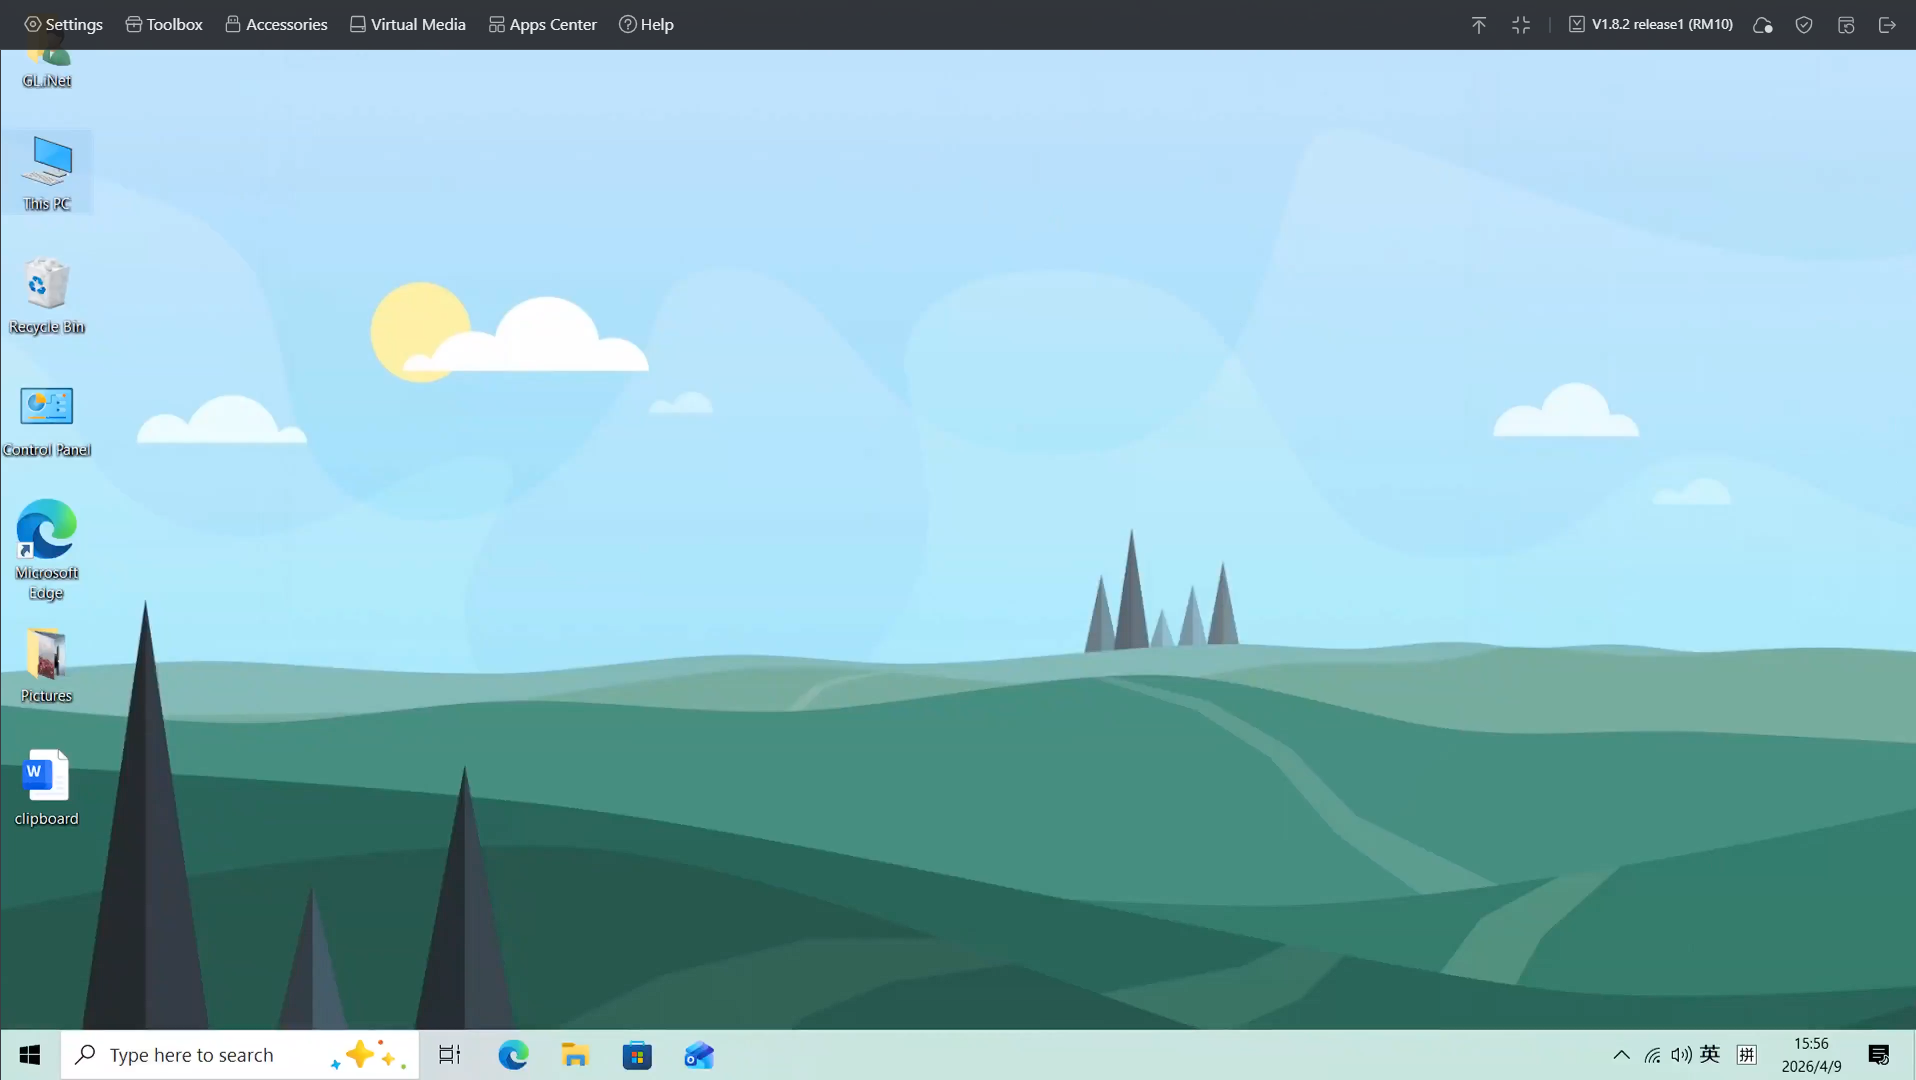Open the keyboard history icon on the toolbar
This screenshot has height=1080, width=1916.
point(1846,25)
